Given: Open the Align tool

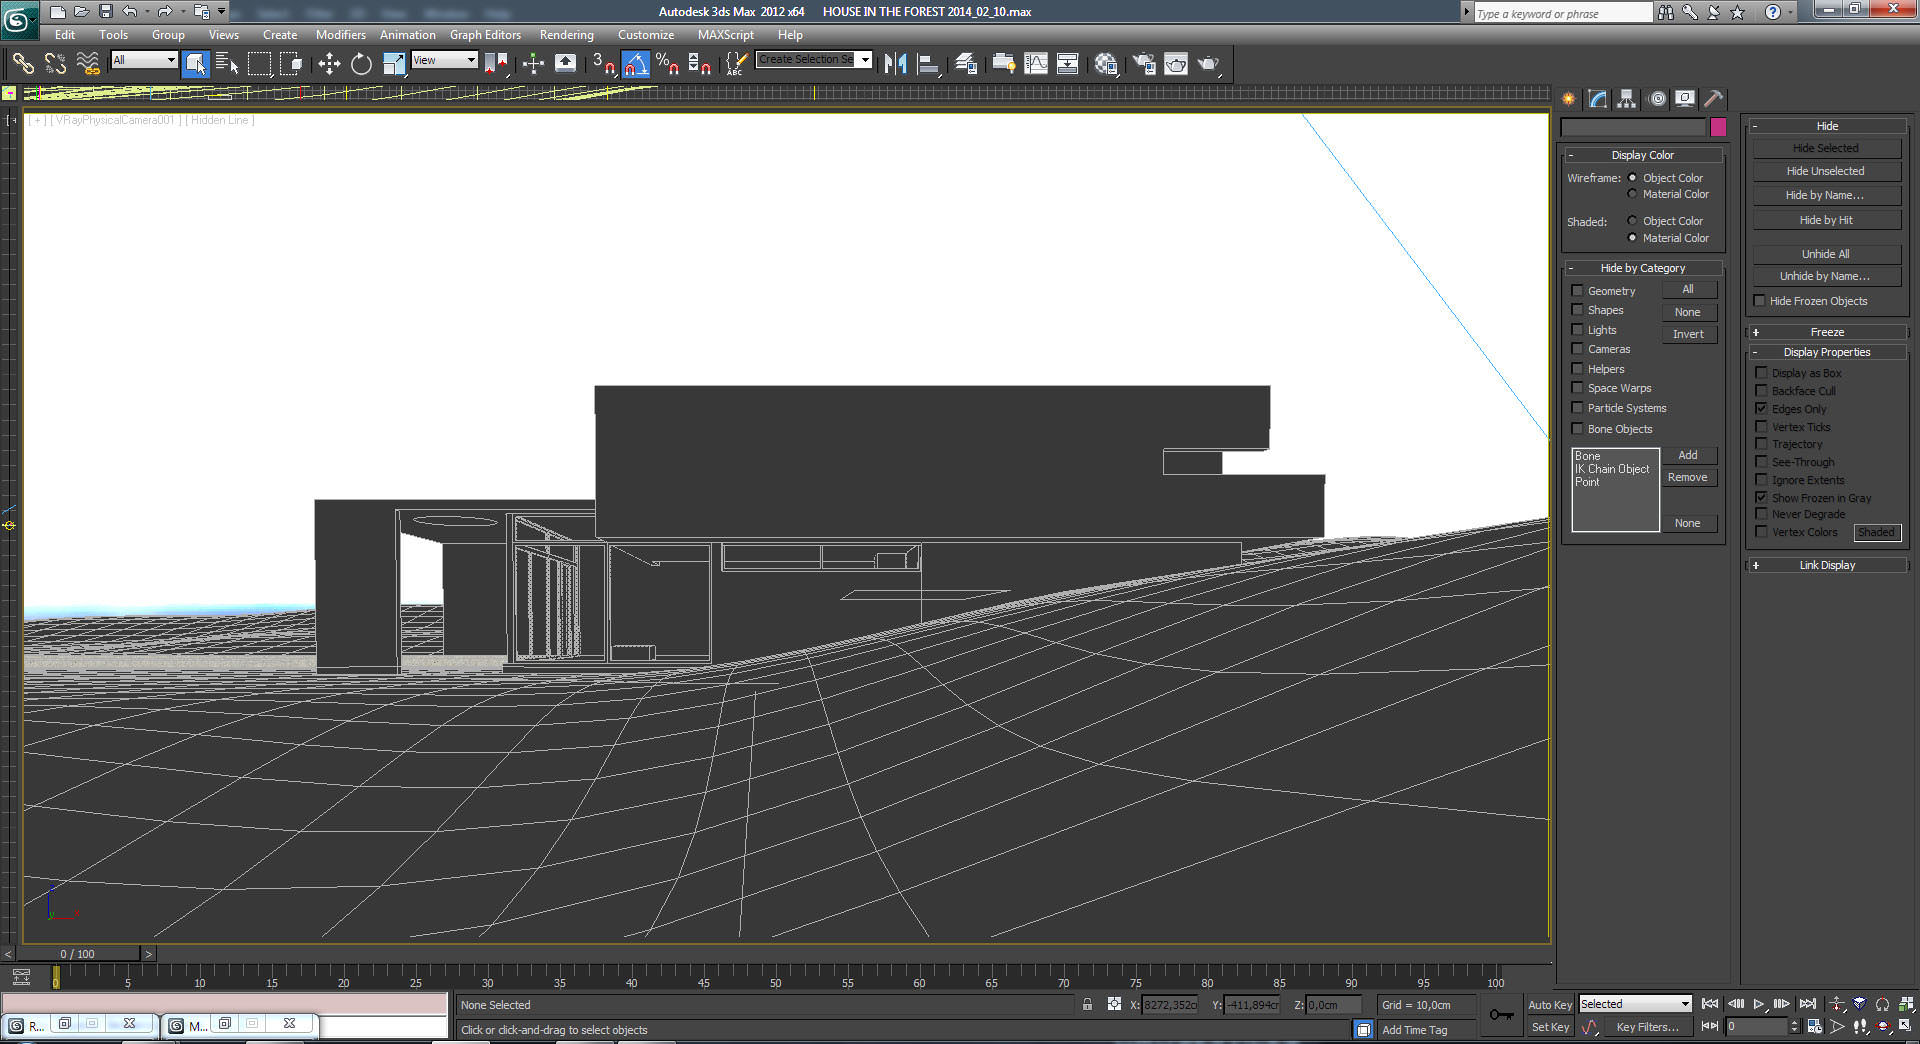Looking at the screenshot, I should point(928,64).
